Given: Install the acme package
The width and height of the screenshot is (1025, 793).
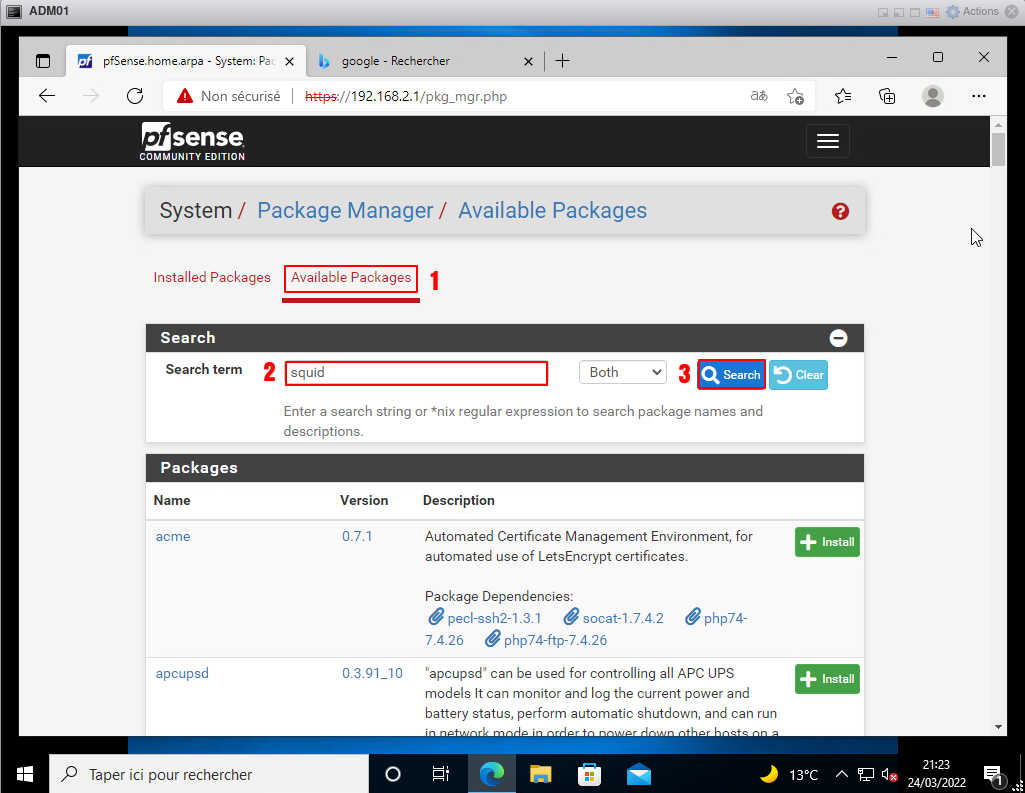Looking at the screenshot, I should (x=827, y=542).
